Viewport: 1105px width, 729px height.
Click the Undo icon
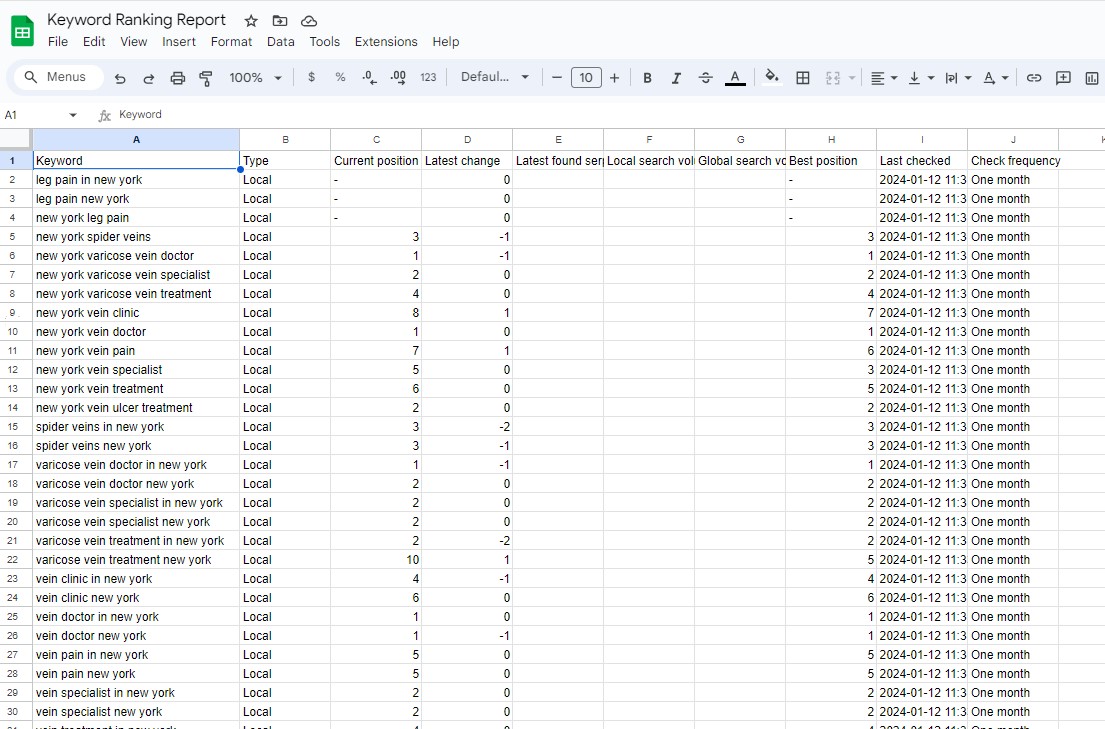[x=118, y=77]
